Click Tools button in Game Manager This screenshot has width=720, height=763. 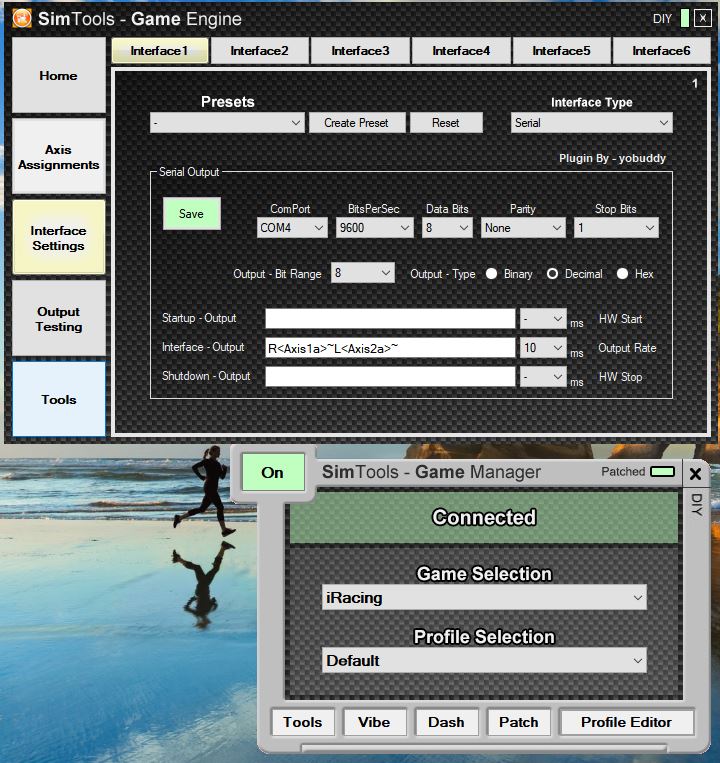303,722
